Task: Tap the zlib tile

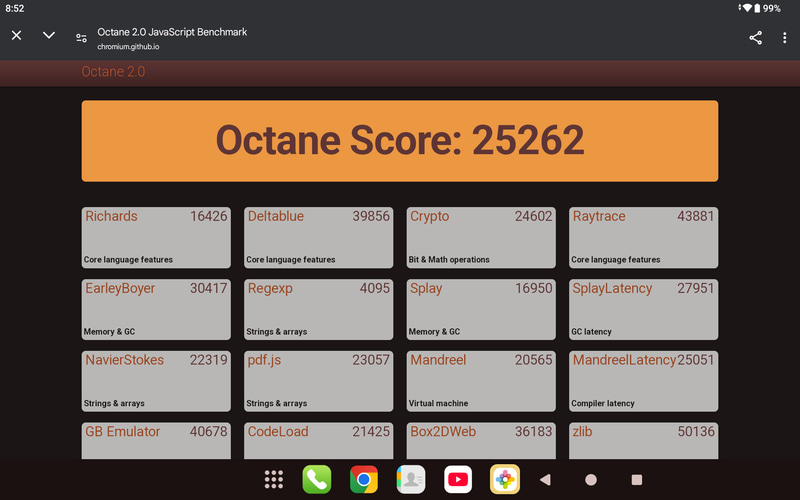Action: (x=643, y=441)
